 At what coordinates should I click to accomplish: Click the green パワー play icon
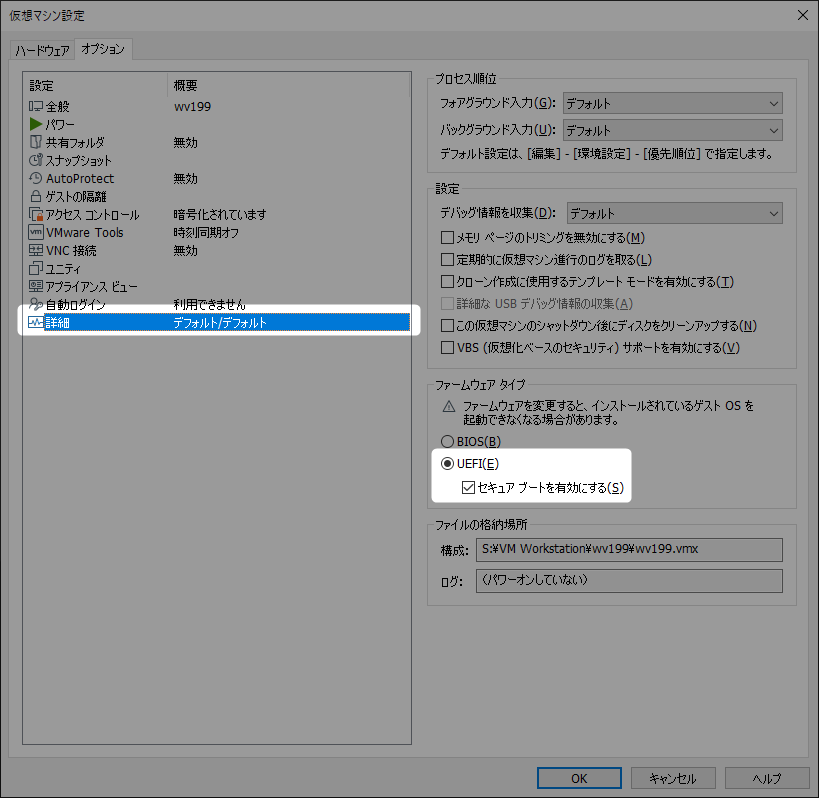[36, 124]
